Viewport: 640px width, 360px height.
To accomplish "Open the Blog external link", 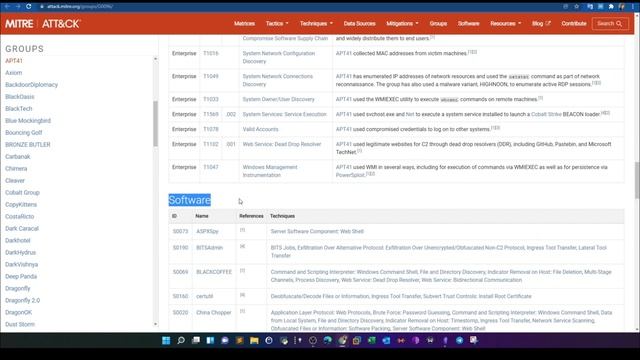I will [x=541, y=24].
